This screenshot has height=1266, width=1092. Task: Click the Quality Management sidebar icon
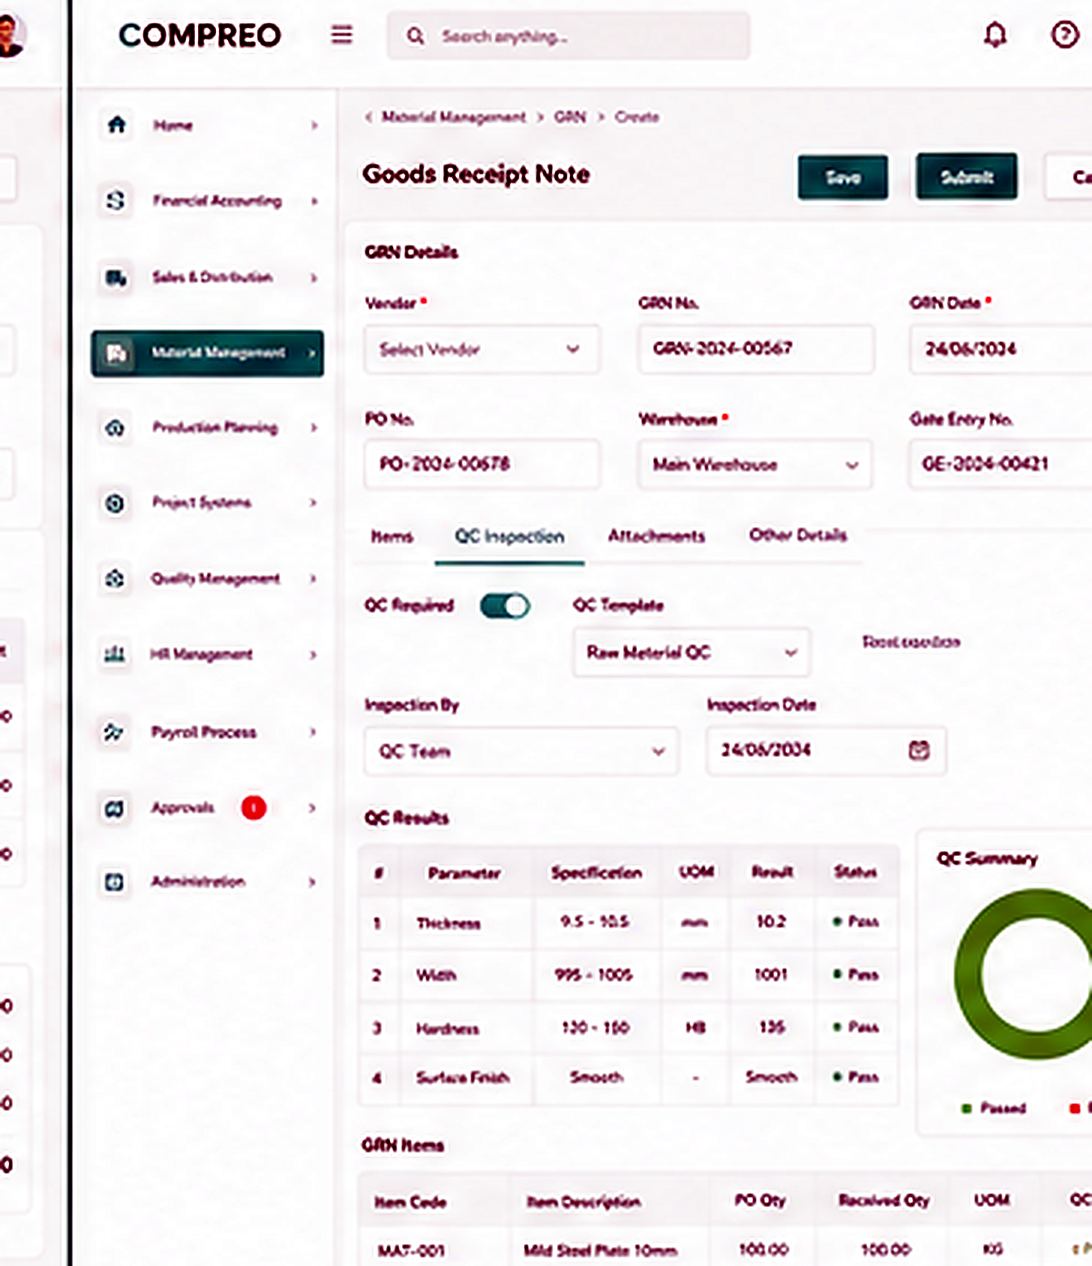pyautogui.click(x=115, y=578)
